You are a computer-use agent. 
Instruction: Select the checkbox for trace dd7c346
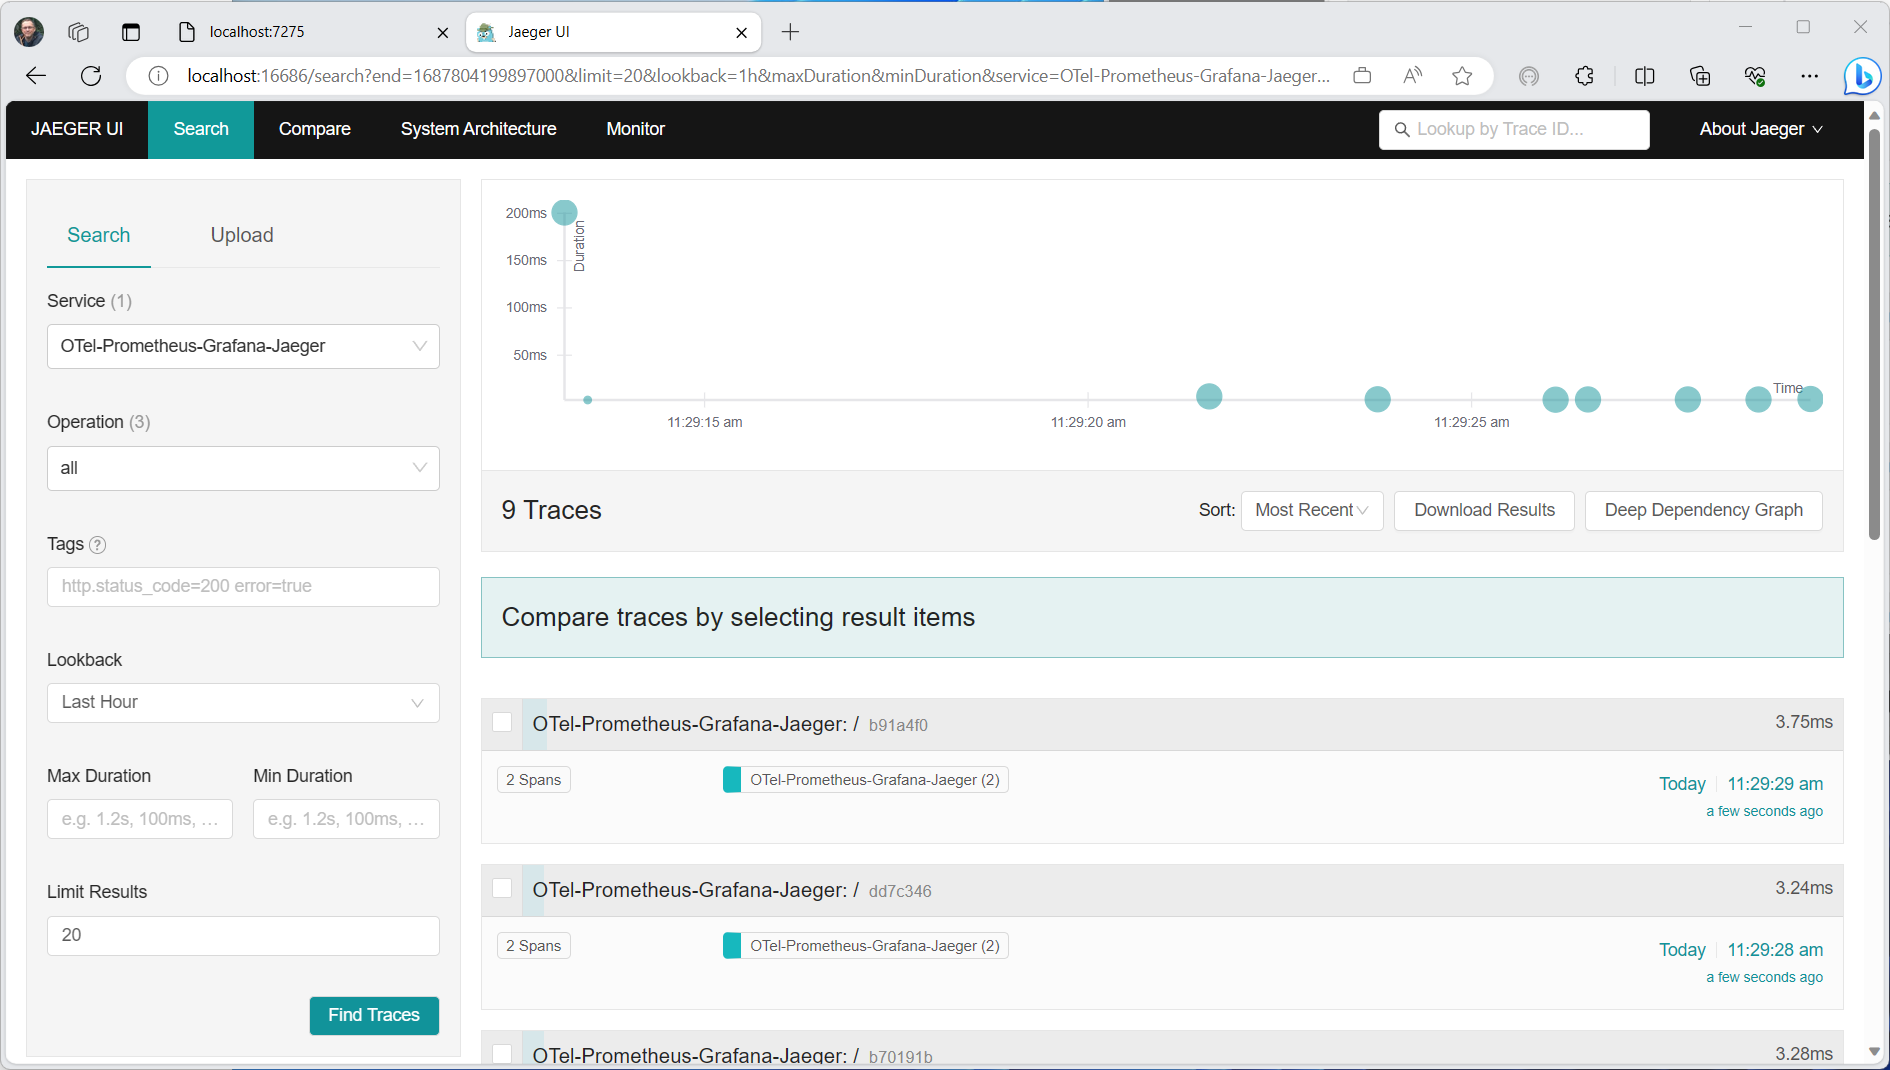tap(502, 888)
